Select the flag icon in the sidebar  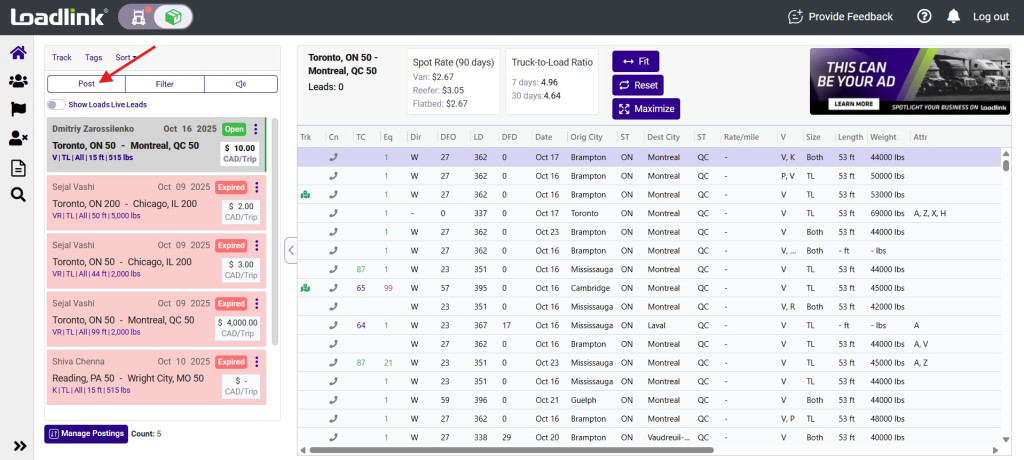coord(18,110)
